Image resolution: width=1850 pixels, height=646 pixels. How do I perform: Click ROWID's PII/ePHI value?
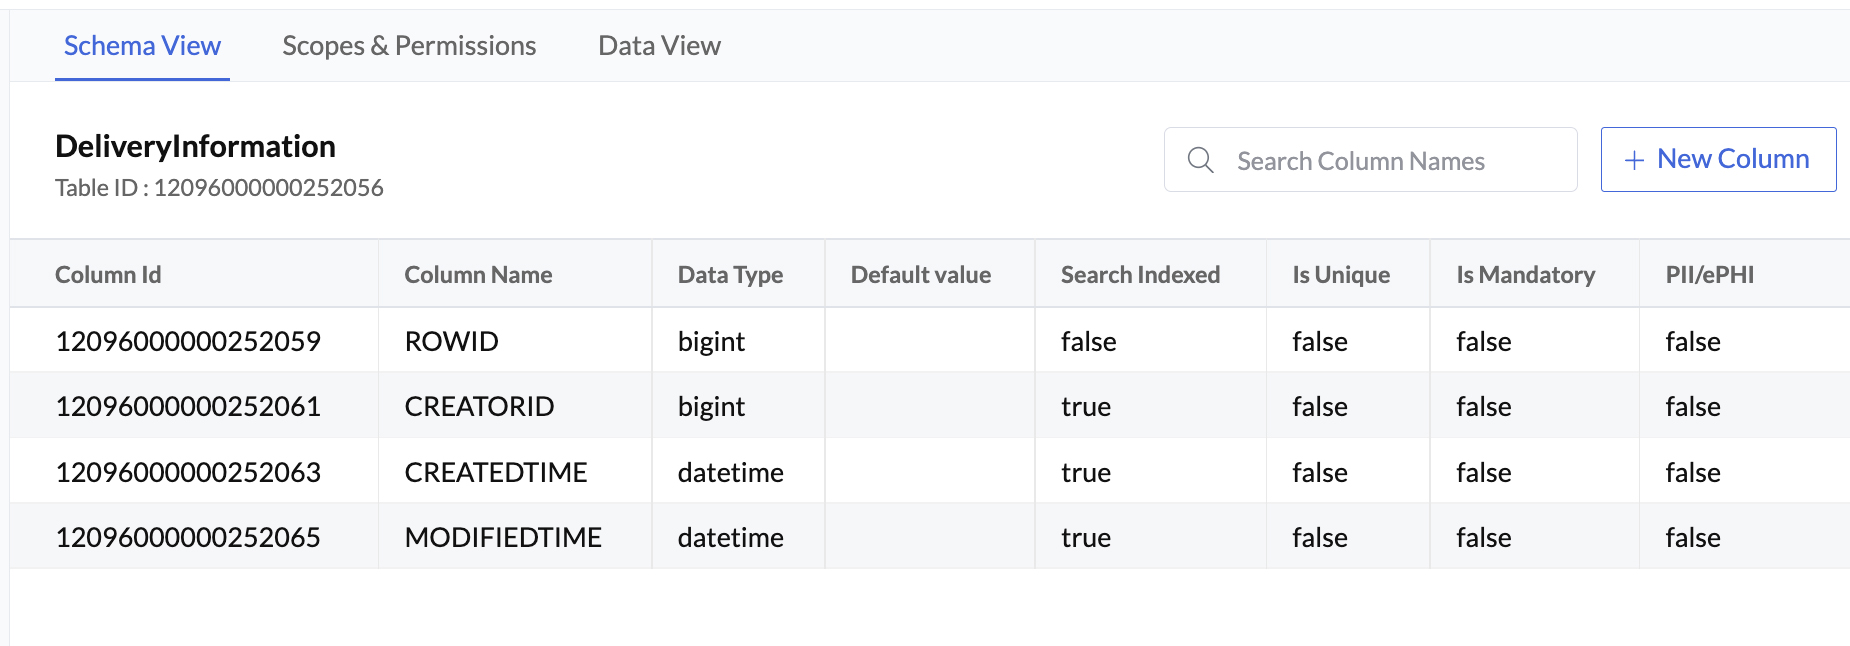1693,341
